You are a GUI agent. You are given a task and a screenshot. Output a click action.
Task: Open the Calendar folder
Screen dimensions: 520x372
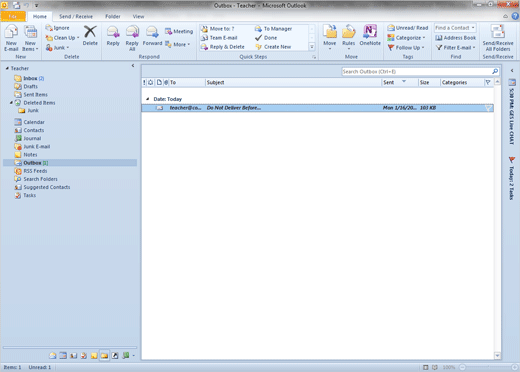pos(29,122)
